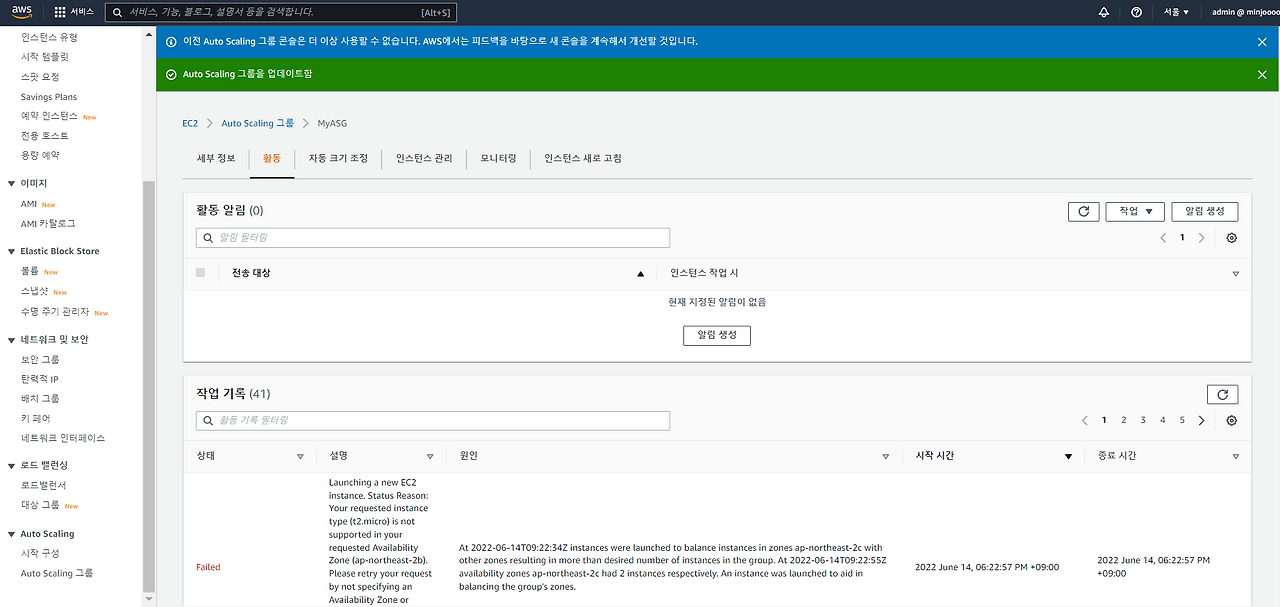The width and height of the screenshot is (1280, 607).
Task: Open the 작업 dropdown button
Action: tap(1135, 211)
